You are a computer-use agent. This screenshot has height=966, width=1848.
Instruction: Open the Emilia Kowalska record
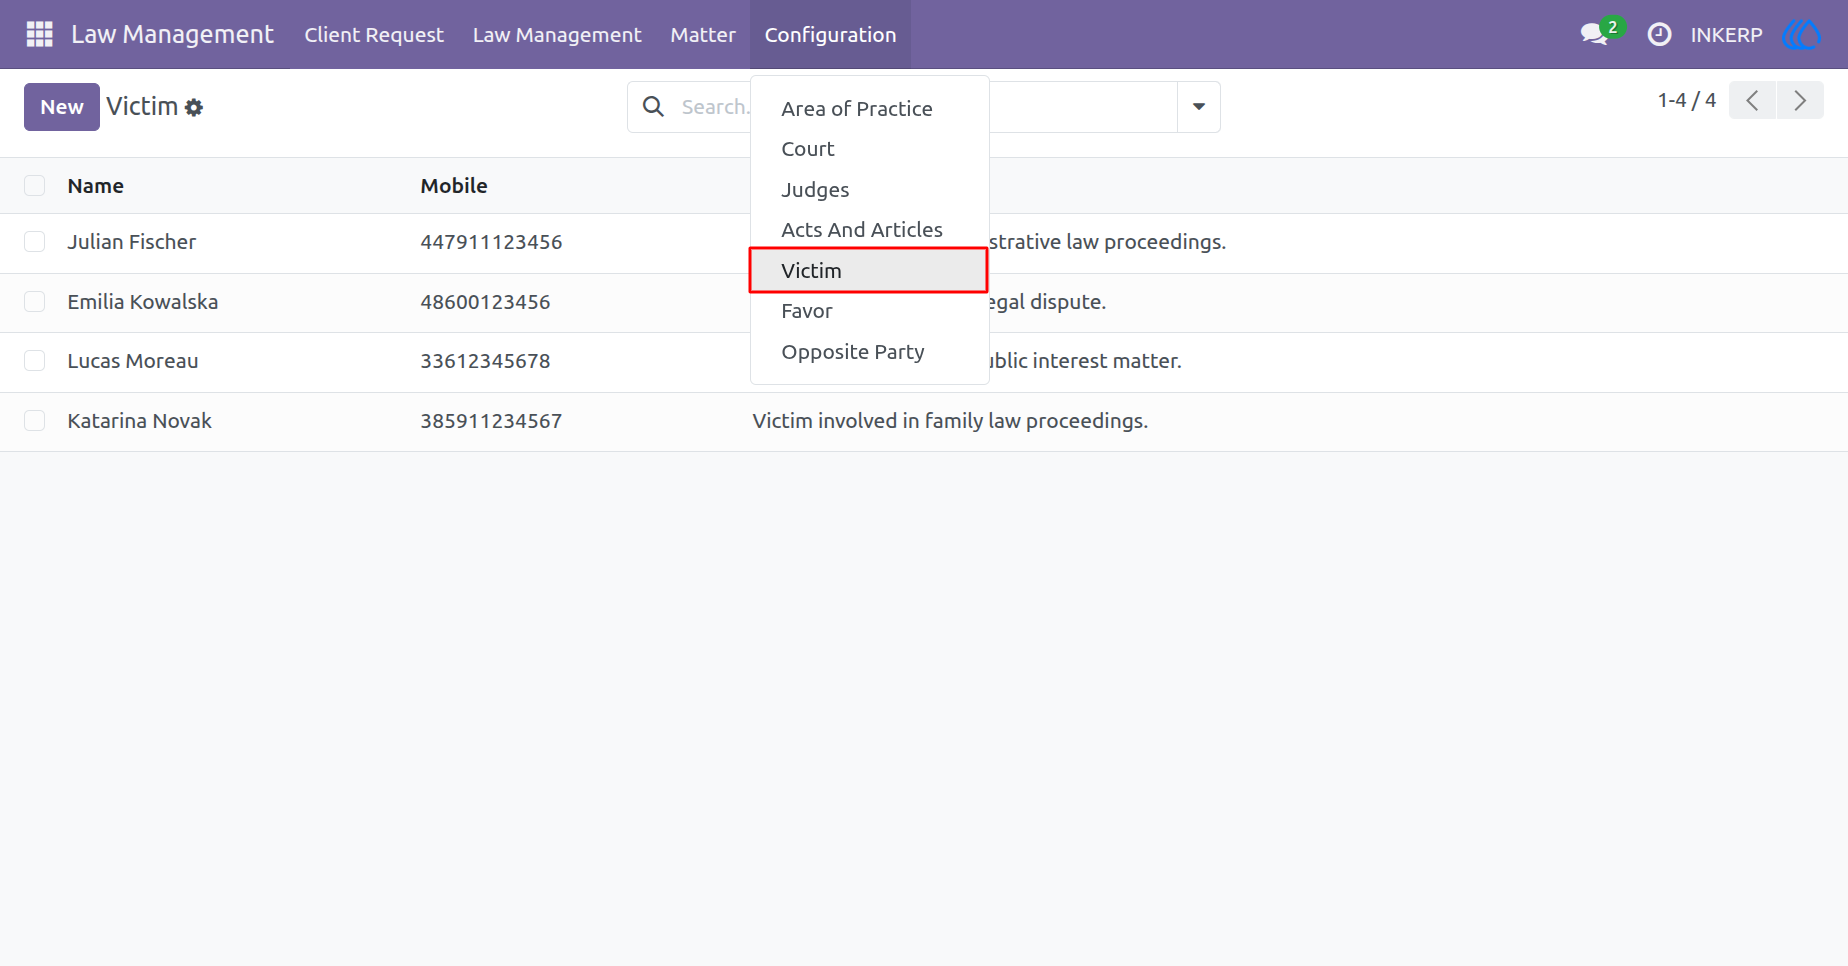143,302
